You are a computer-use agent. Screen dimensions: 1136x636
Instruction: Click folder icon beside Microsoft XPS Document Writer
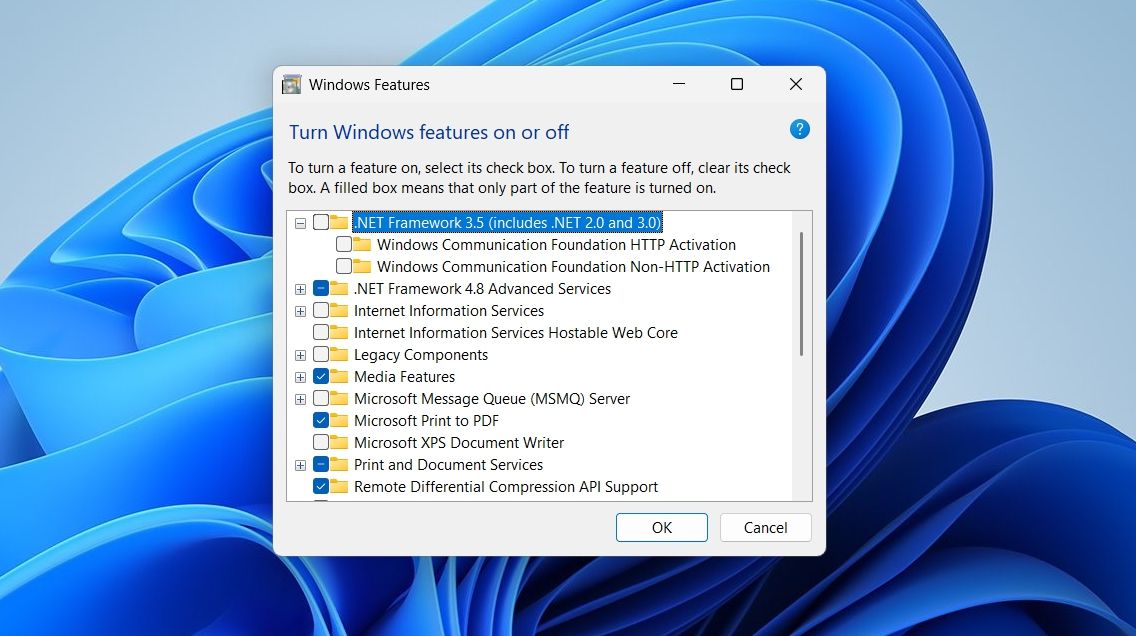pos(339,443)
